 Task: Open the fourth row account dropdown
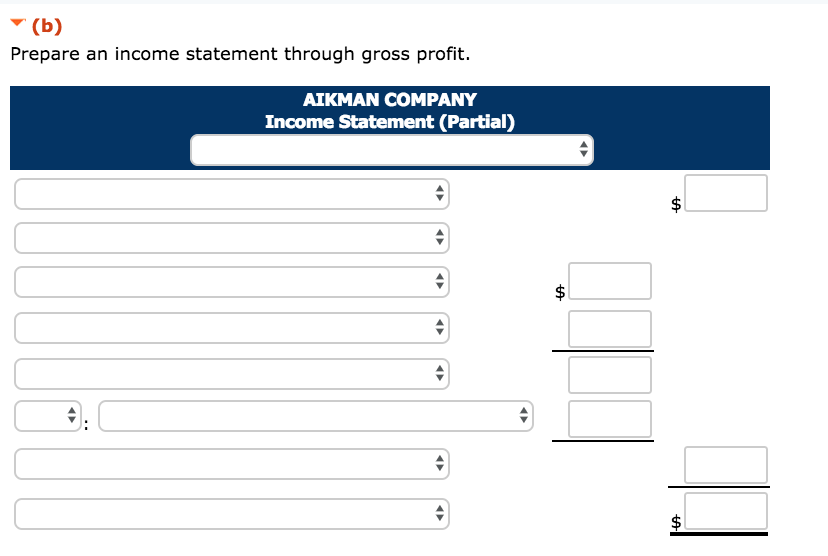[x=232, y=327]
